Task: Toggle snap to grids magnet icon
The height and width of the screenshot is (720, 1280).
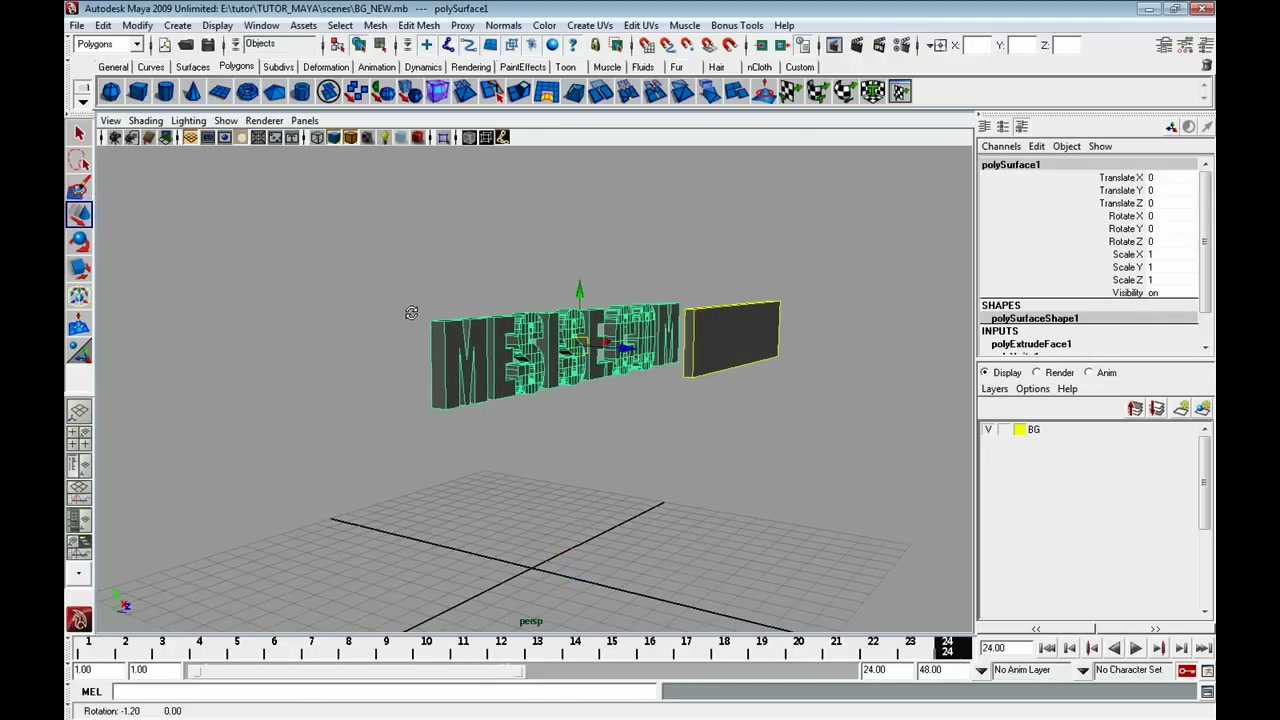Action: (x=646, y=45)
